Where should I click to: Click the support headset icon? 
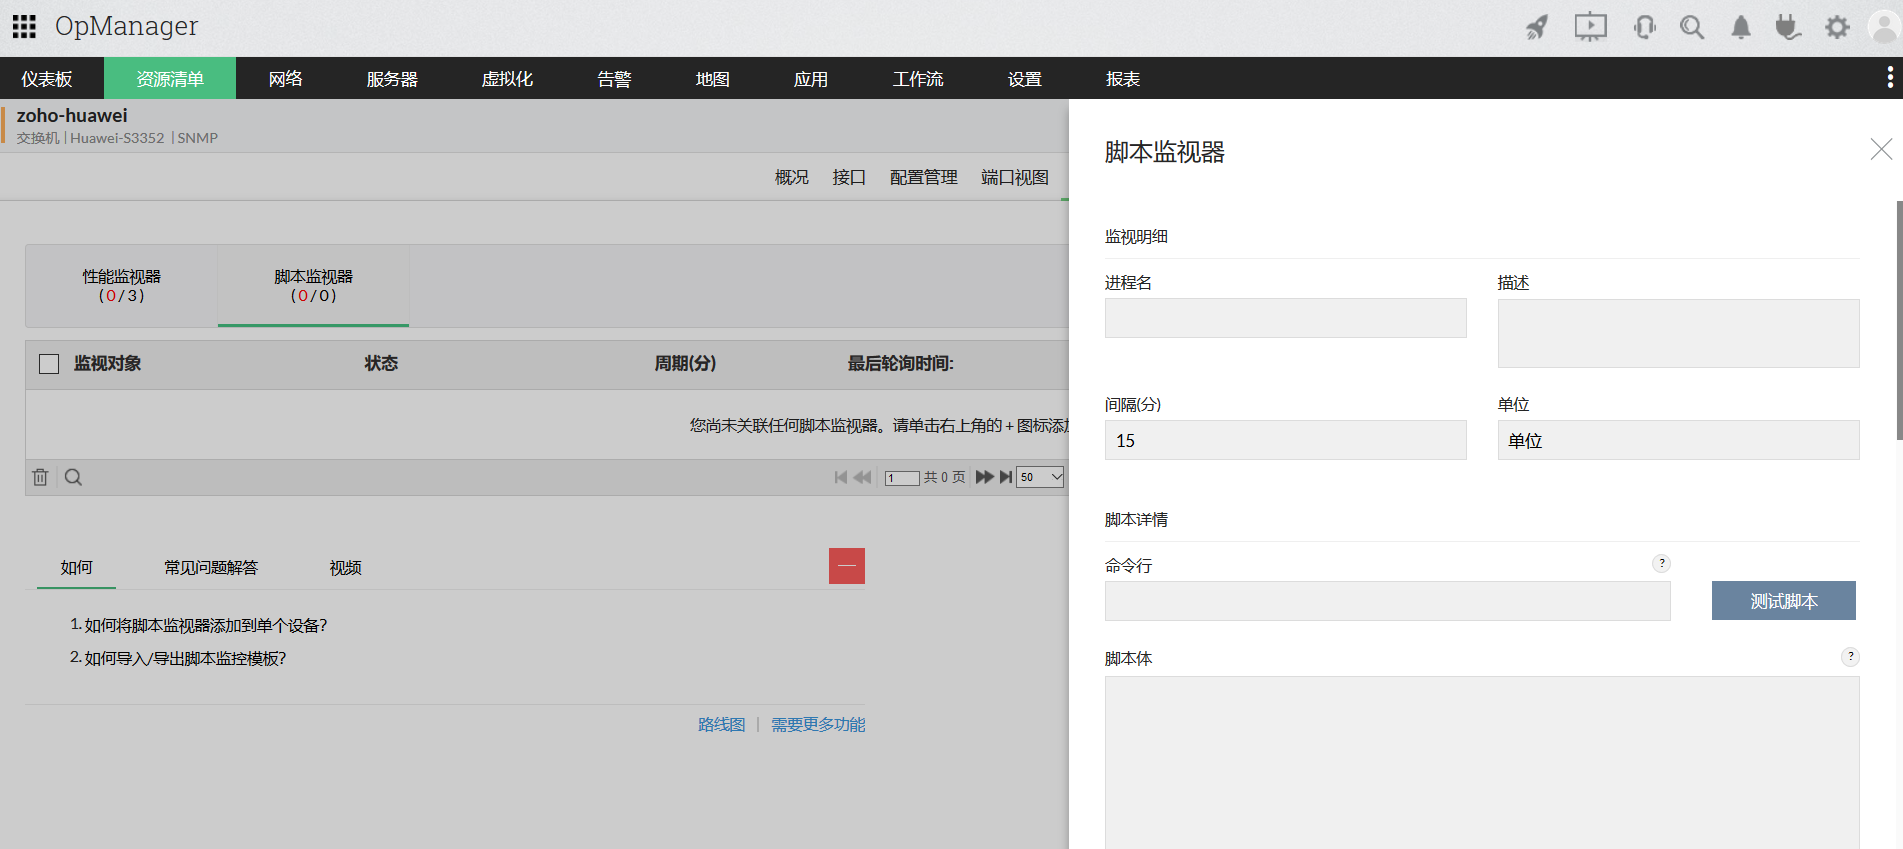click(x=1644, y=27)
